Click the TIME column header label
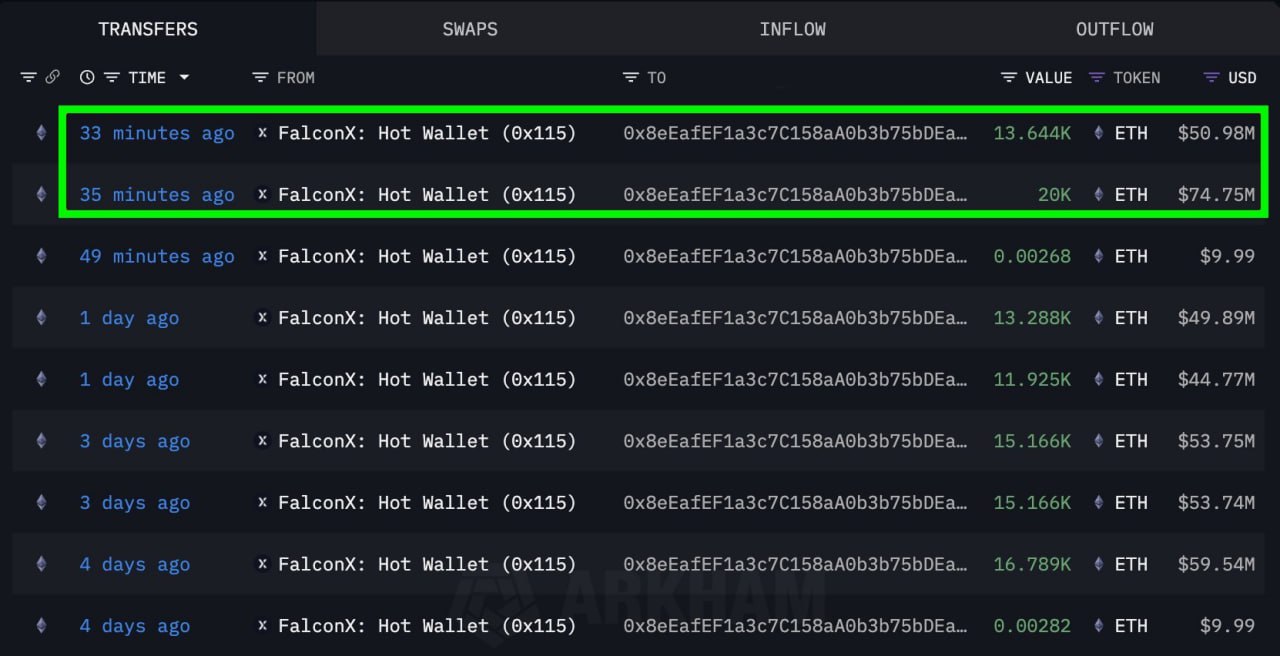 pos(147,77)
